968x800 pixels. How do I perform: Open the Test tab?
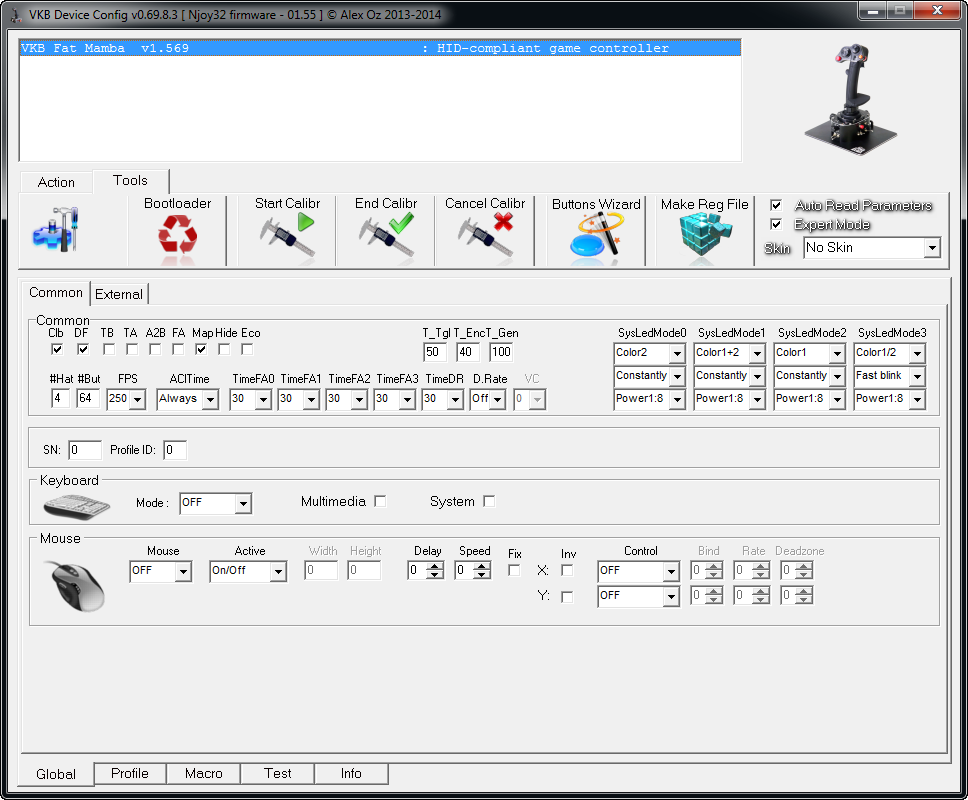click(277, 773)
